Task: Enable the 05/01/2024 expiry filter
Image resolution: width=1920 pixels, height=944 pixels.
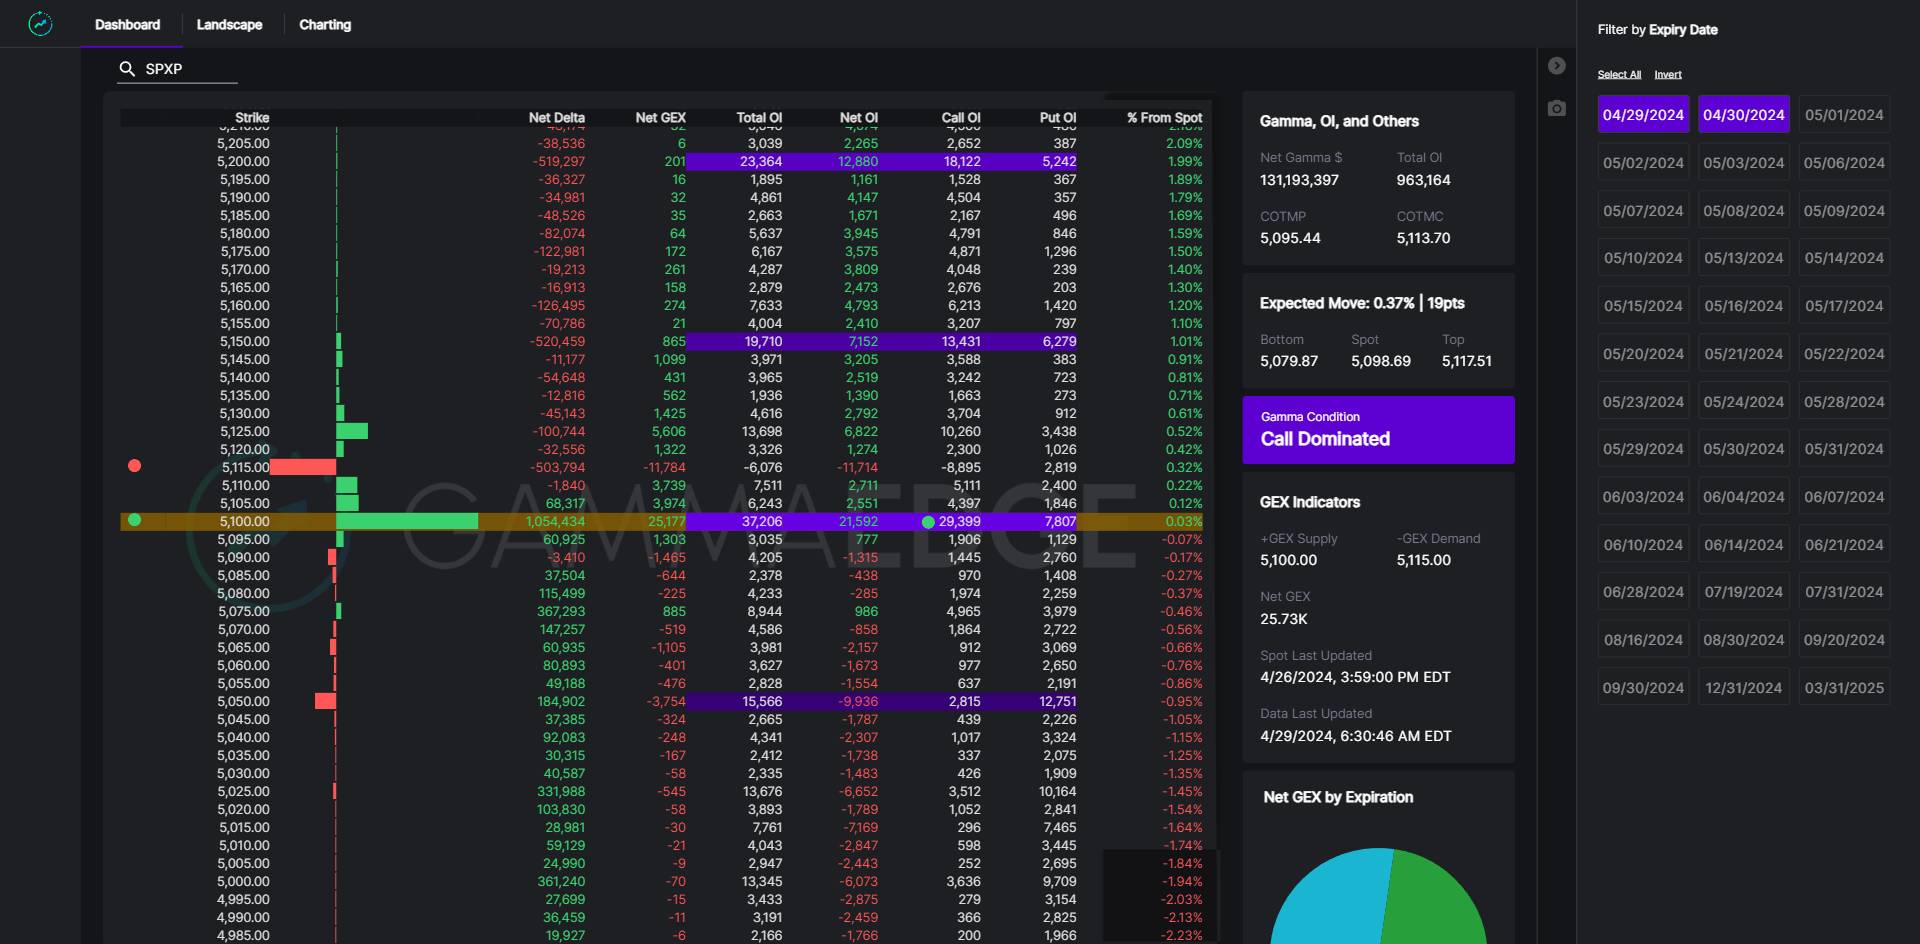Action: tap(1844, 115)
